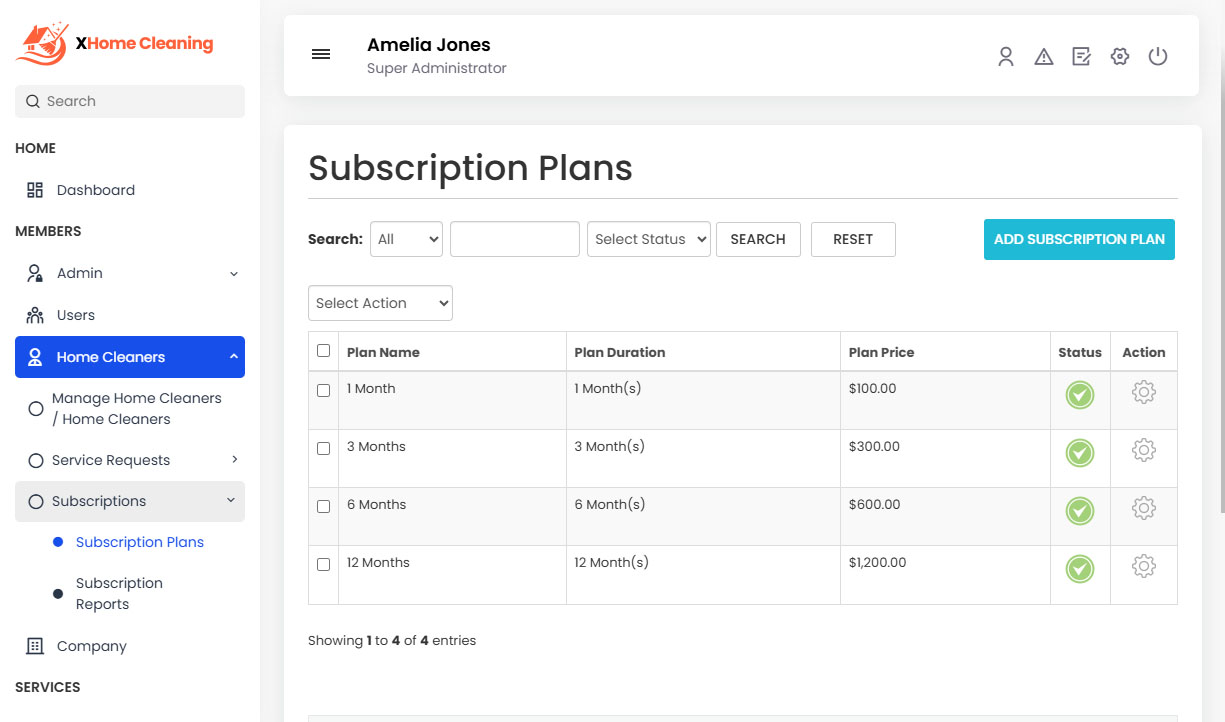Toggle status of the 6 Months plan

click(1079, 510)
